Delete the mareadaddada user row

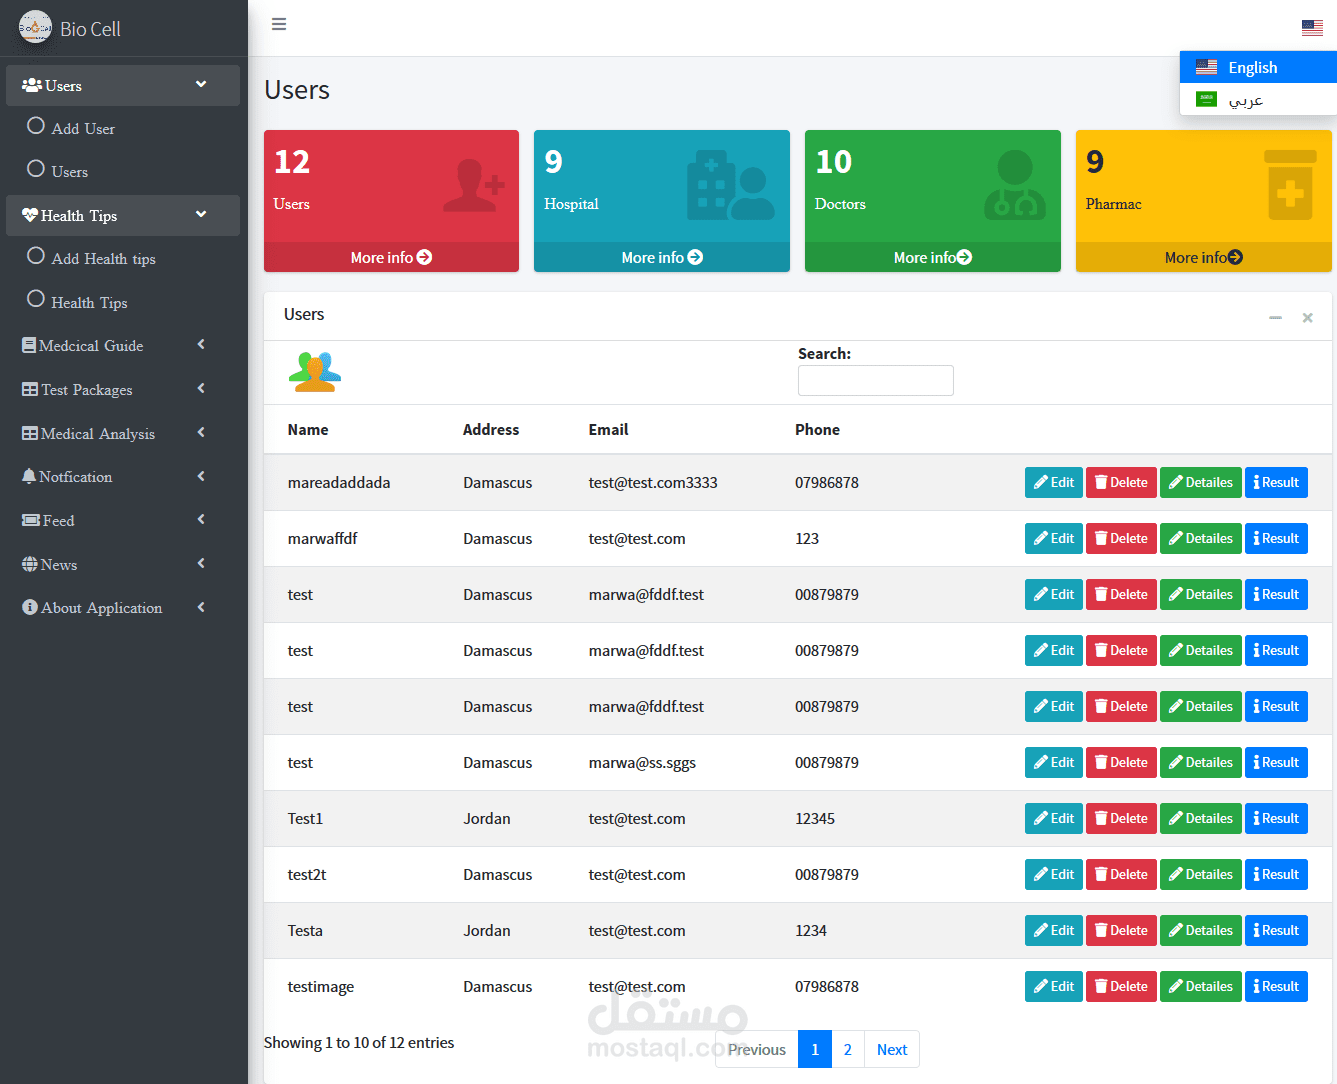click(x=1121, y=482)
